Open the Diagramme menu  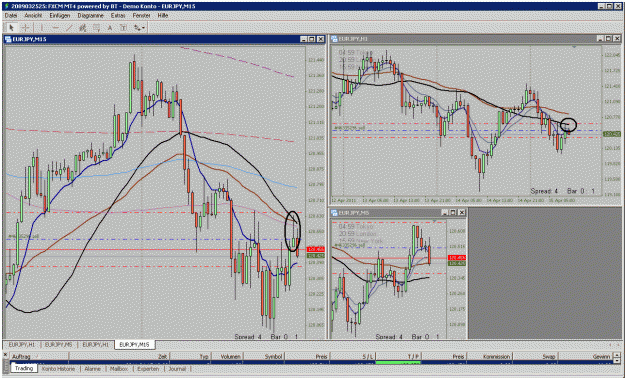click(x=90, y=15)
